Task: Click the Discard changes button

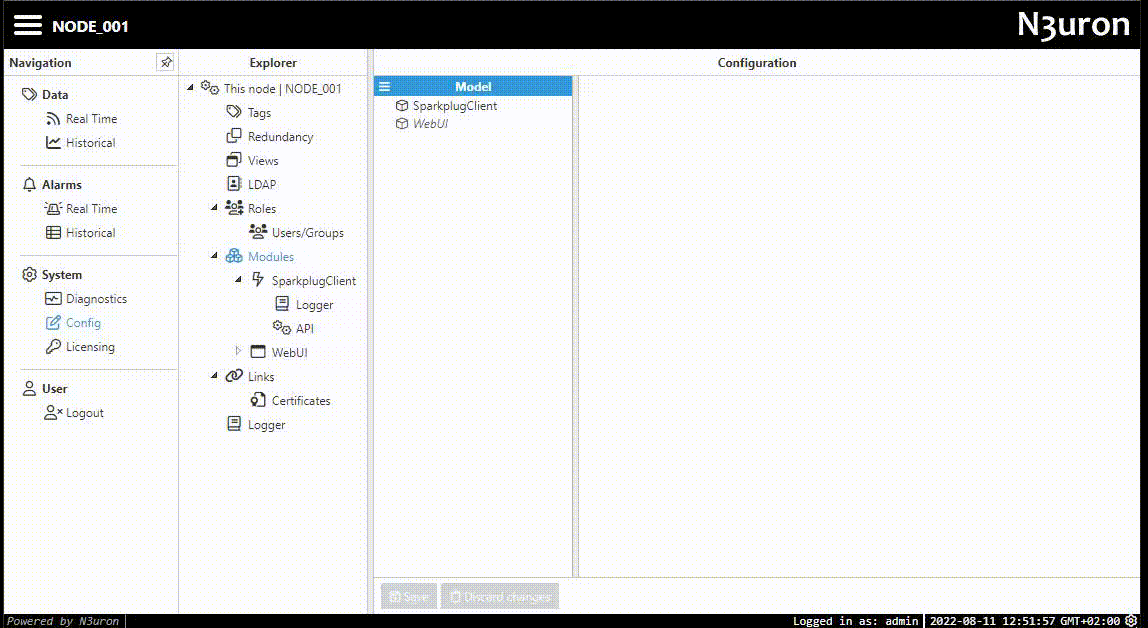Action: click(x=500, y=597)
